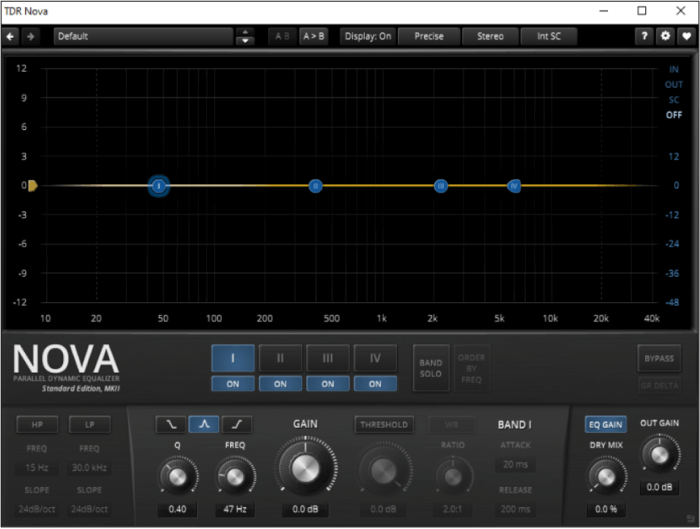
Task: Click the Q value field 0.40
Action: pyautogui.click(x=177, y=509)
